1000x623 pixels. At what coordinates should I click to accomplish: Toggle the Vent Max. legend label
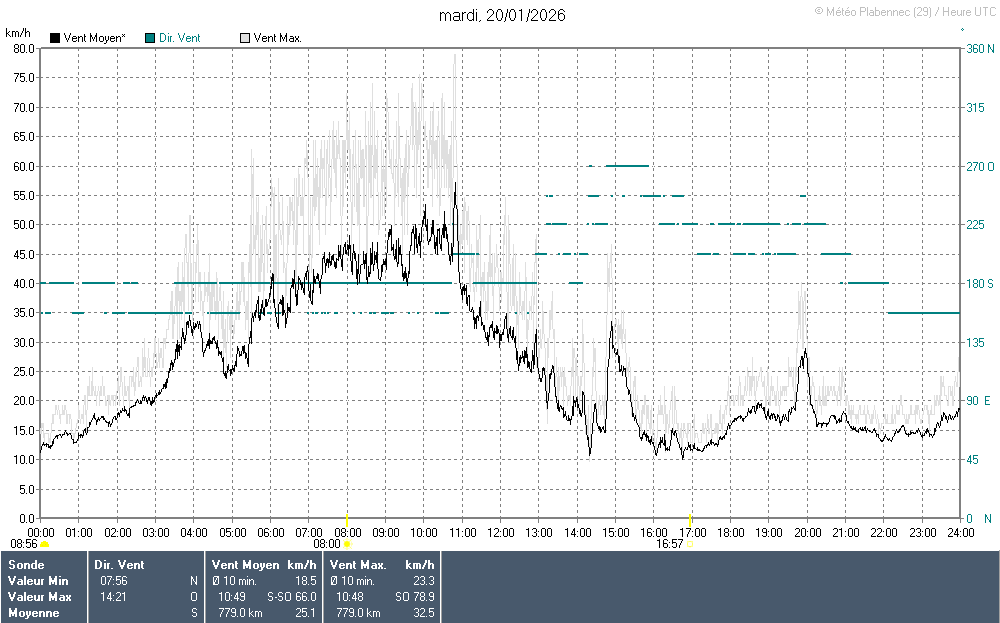[278, 38]
